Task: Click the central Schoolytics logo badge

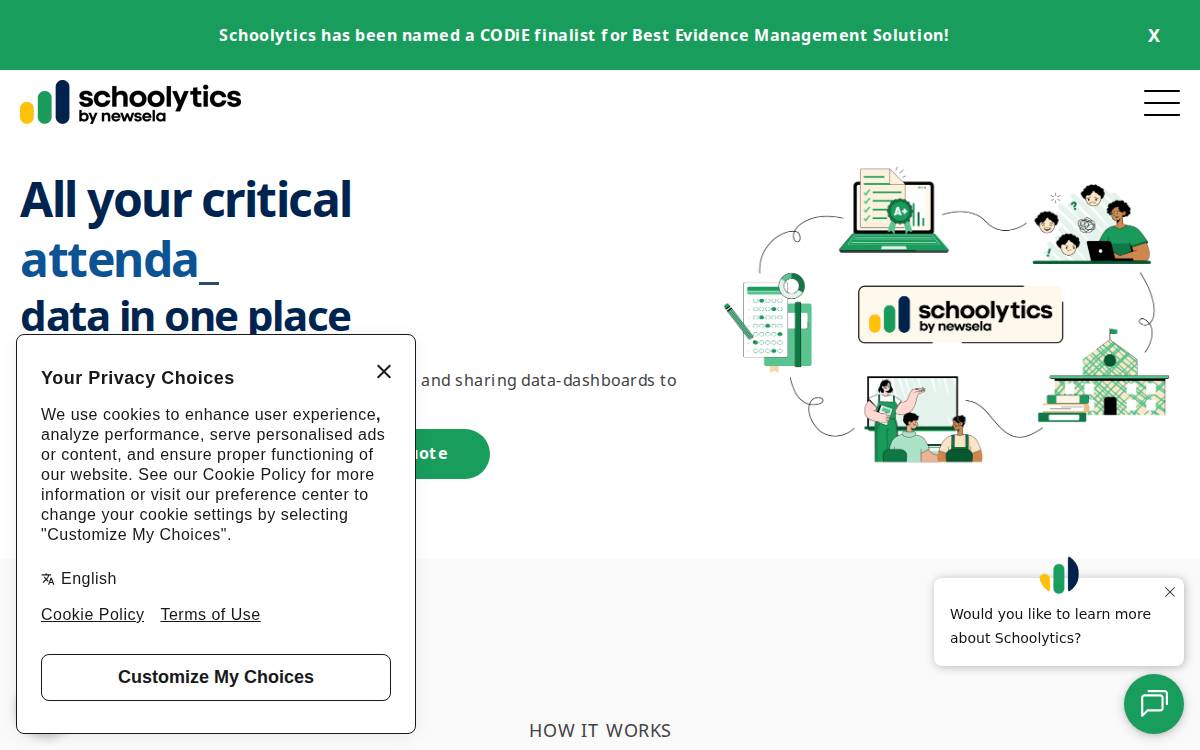Action: pyautogui.click(x=960, y=314)
